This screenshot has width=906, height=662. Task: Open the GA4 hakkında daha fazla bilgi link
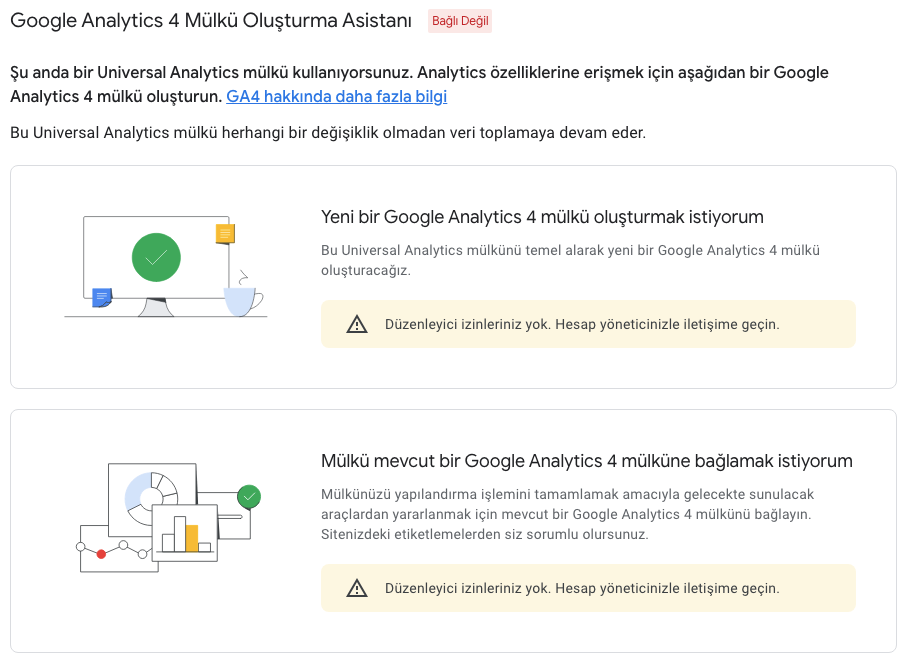point(336,97)
